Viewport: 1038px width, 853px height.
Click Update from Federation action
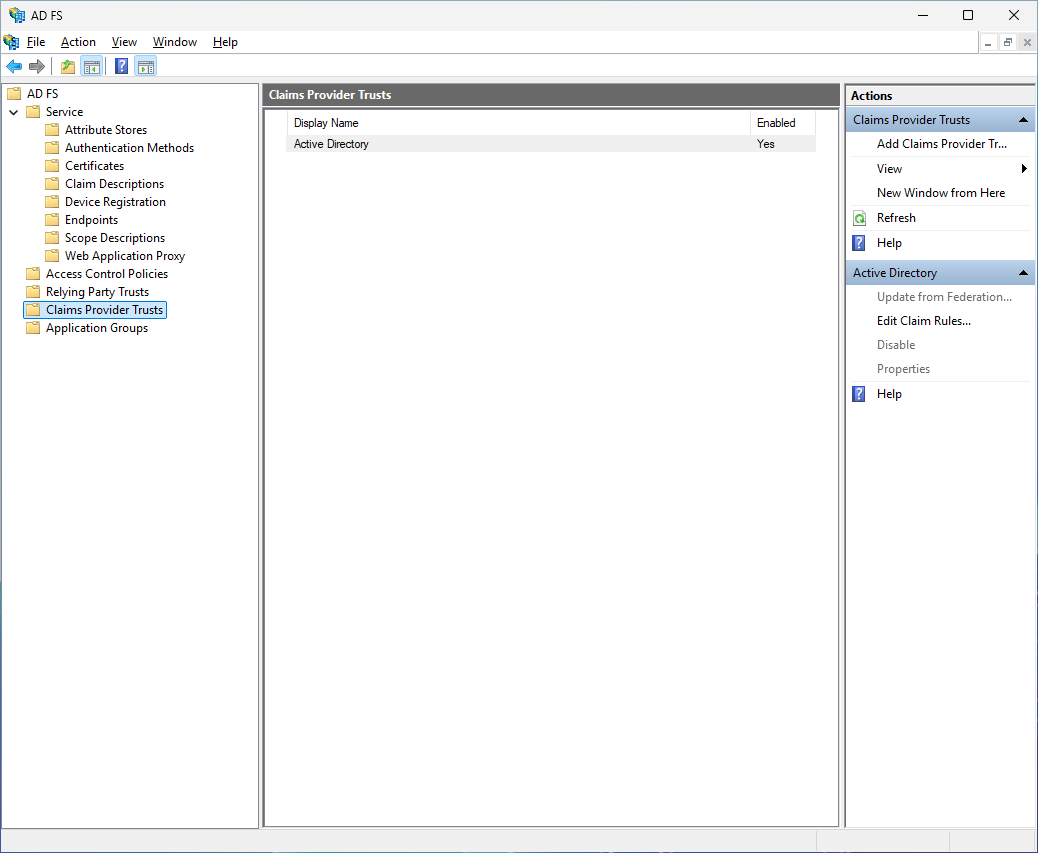[x=944, y=297]
